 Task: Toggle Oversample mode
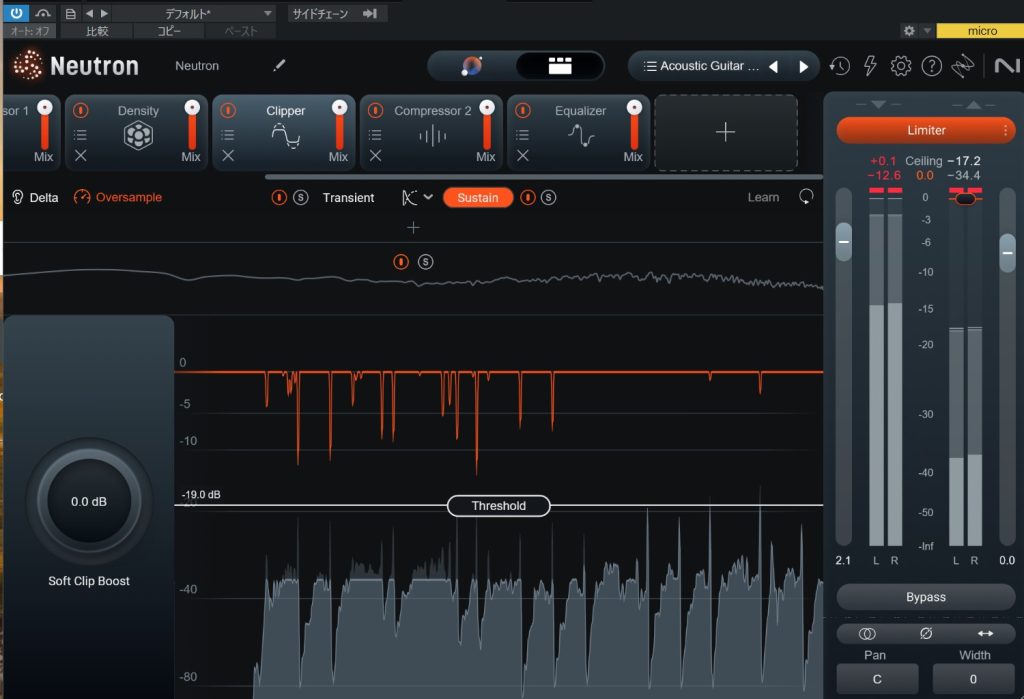(x=118, y=197)
